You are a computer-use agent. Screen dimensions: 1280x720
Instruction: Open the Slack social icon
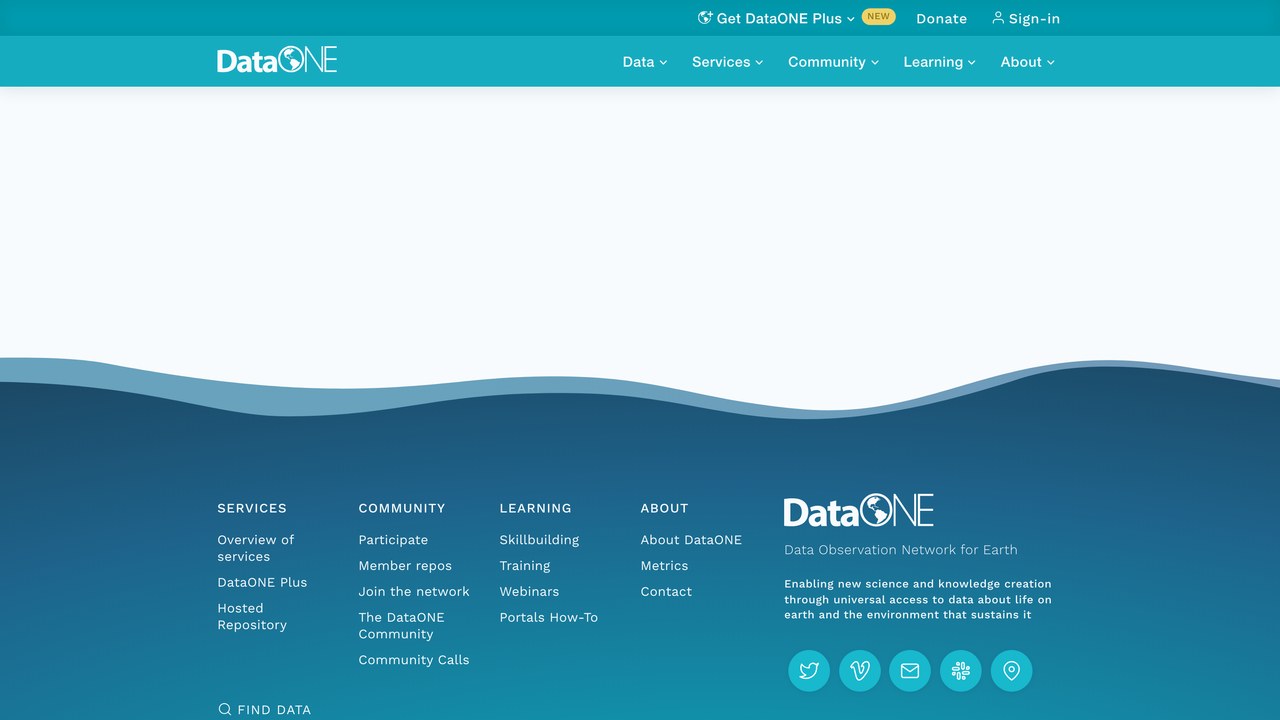coord(961,670)
